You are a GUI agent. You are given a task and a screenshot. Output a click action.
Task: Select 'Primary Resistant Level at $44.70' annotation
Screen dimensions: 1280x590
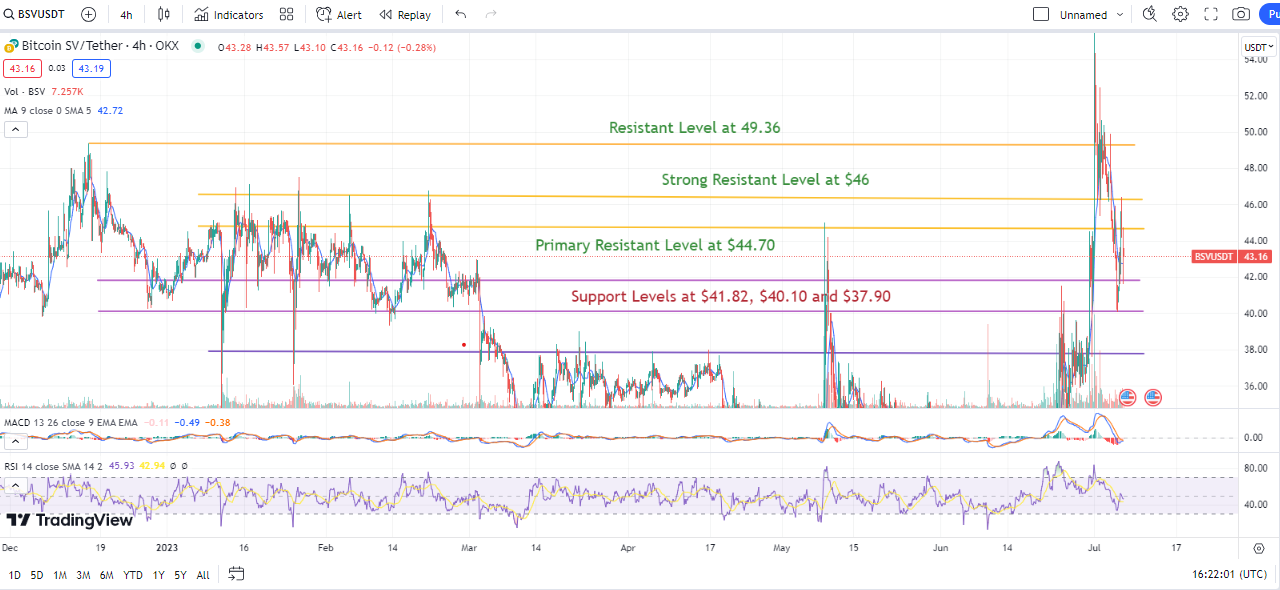tap(655, 245)
